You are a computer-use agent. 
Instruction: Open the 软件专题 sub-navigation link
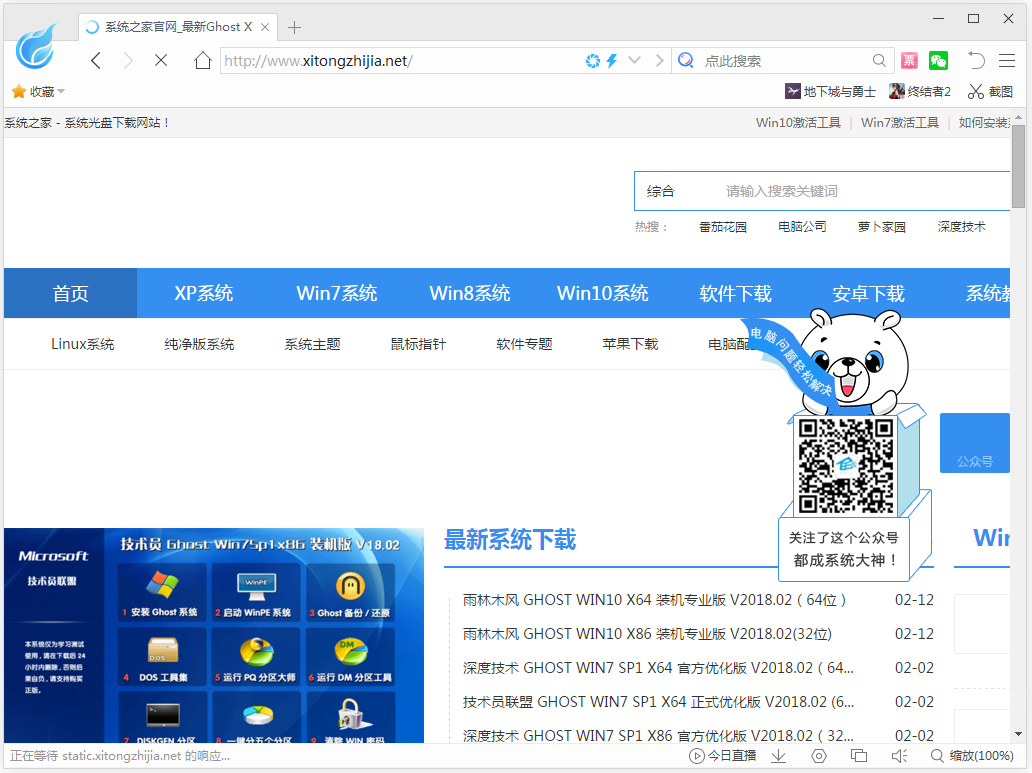pos(525,344)
